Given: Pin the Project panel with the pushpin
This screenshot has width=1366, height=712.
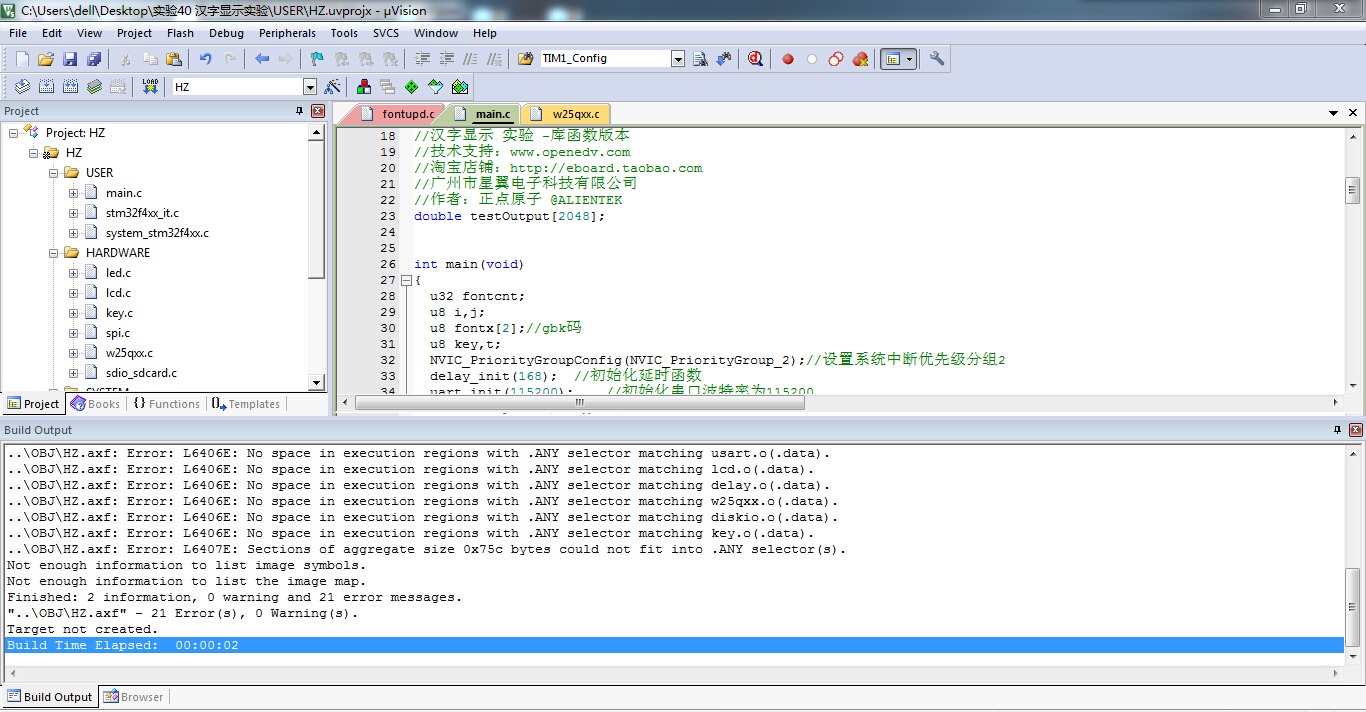Looking at the screenshot, I should pos(299,111).
